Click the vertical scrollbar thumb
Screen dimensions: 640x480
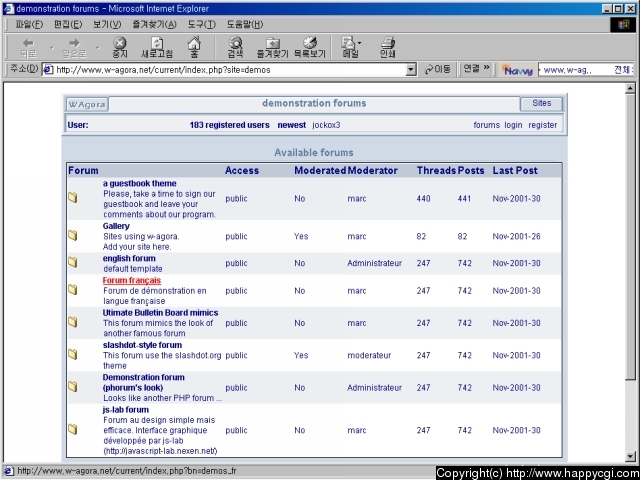(x=630, y=237)
